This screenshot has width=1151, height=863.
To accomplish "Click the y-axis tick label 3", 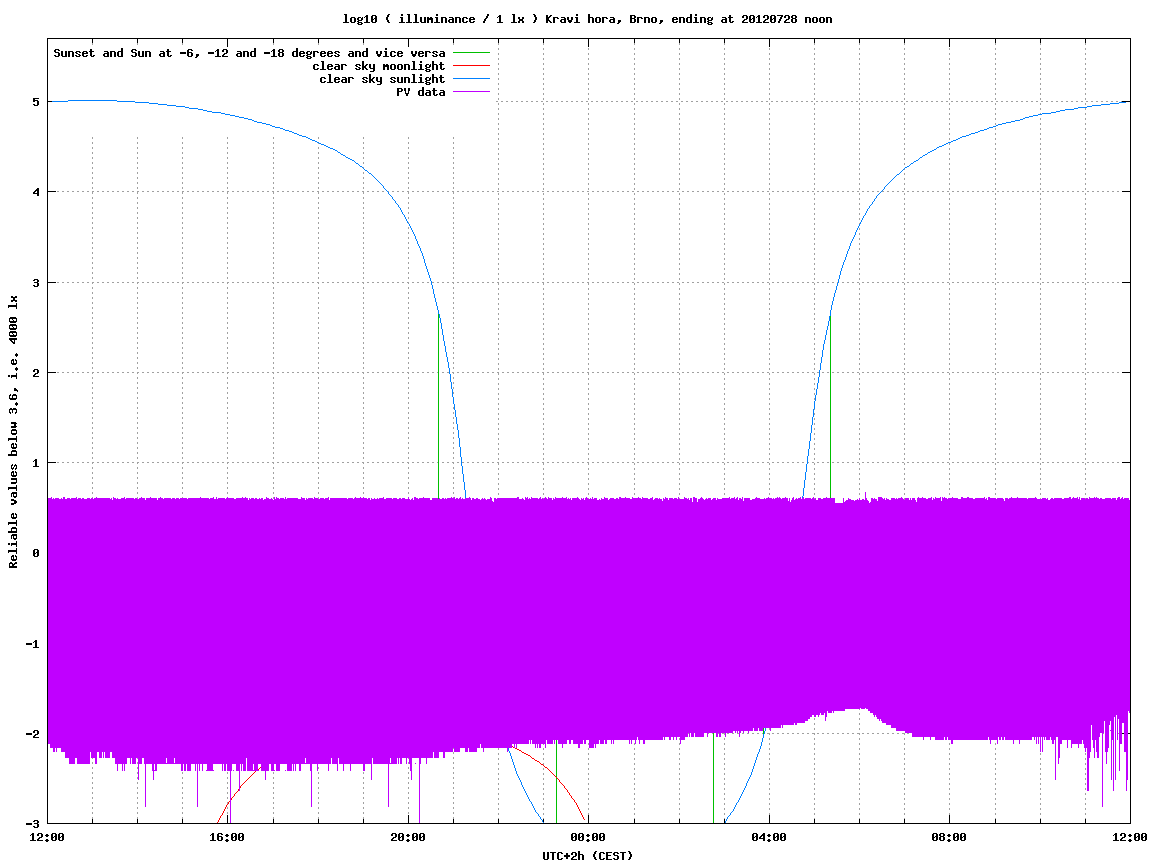I will point(35,283).
